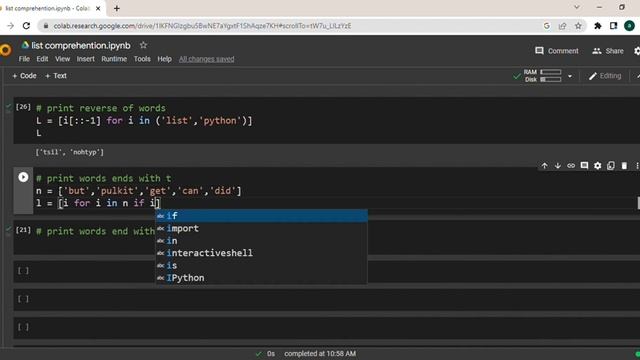Click the Share button

click(x=608, y=51)
